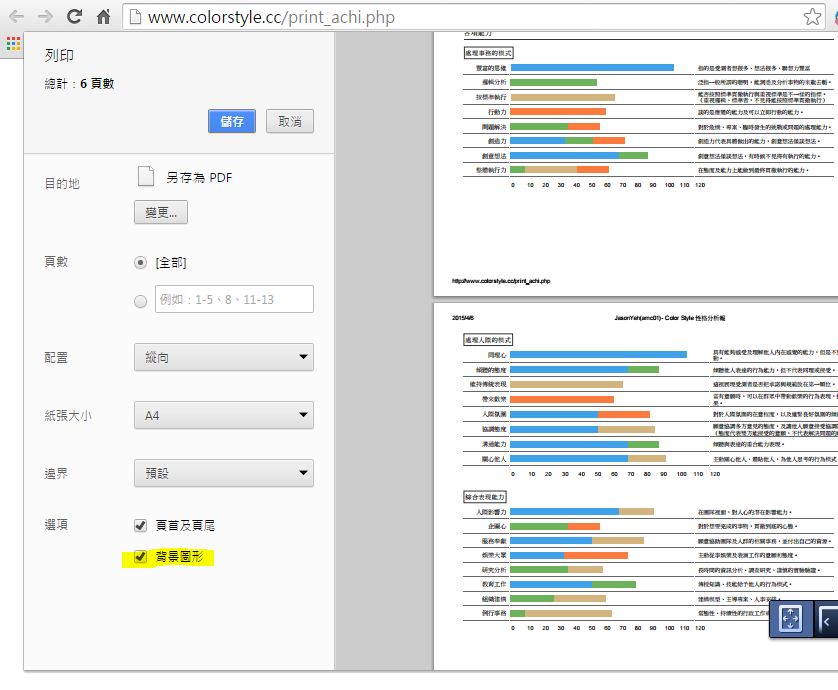Select the [全部] pages radio button
838x690 pixels.
click(141, 263)
